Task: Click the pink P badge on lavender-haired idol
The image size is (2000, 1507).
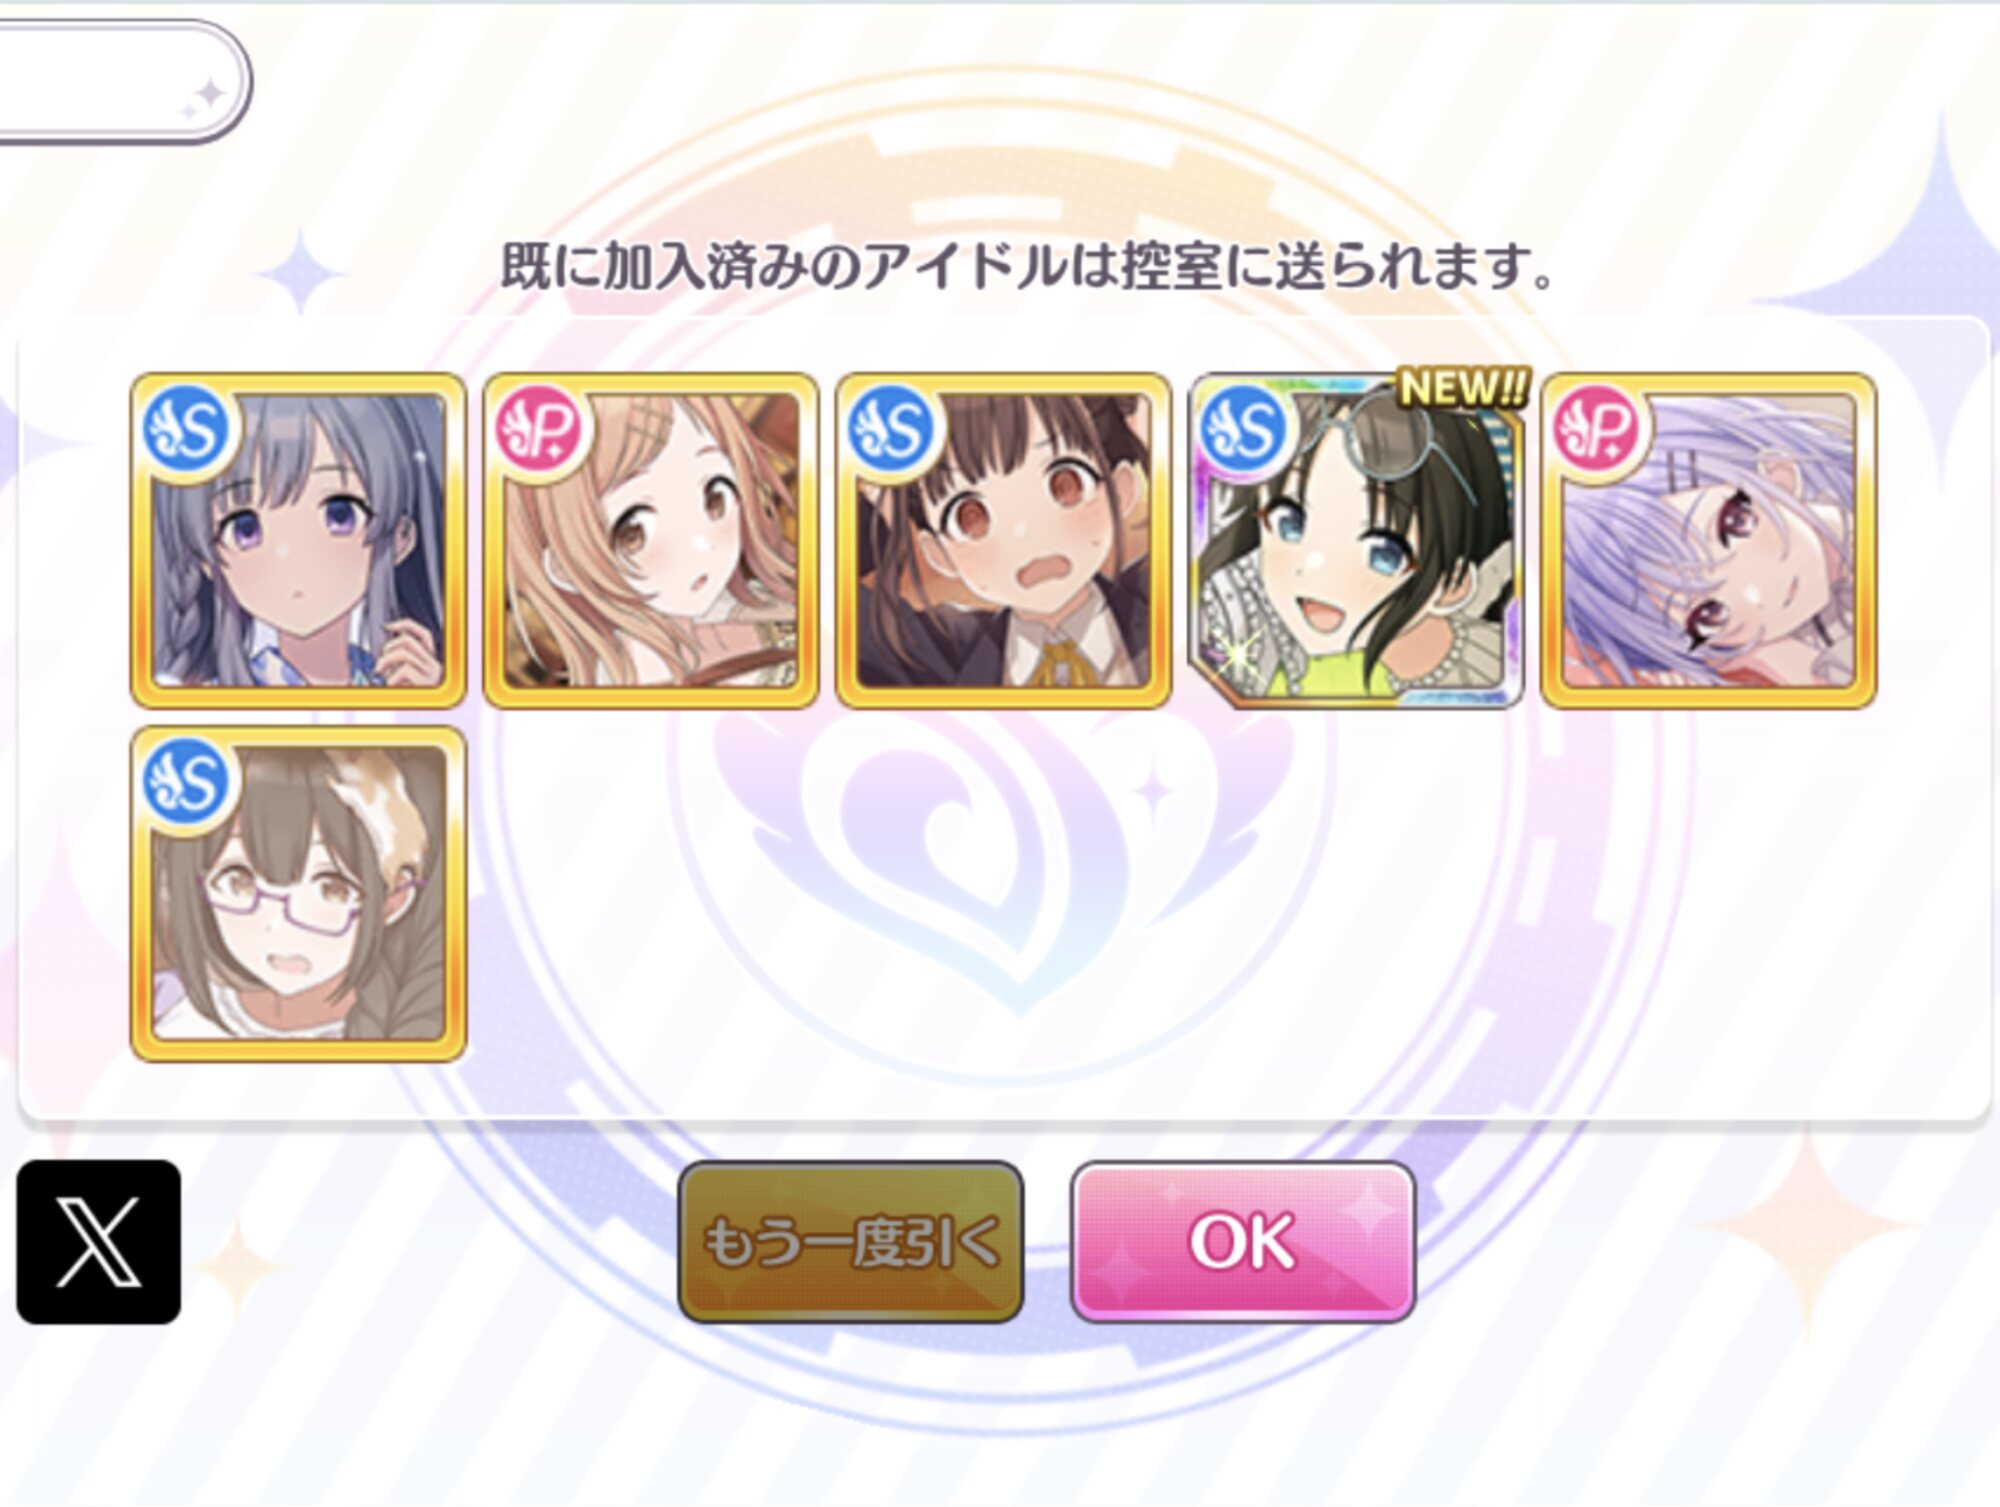Action: [x=1596, y=430]
